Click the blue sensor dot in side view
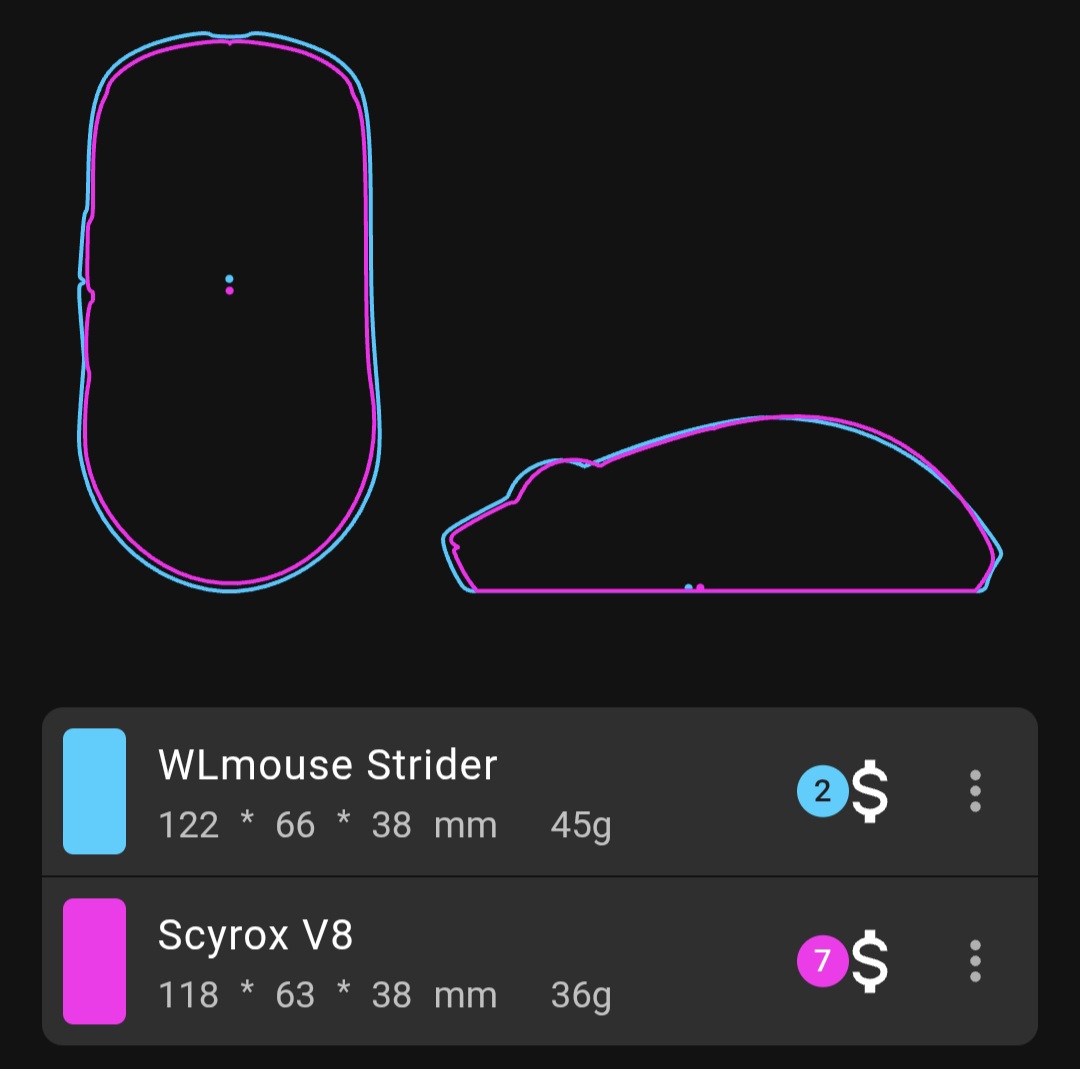1080x1069 pixels. 688,588
